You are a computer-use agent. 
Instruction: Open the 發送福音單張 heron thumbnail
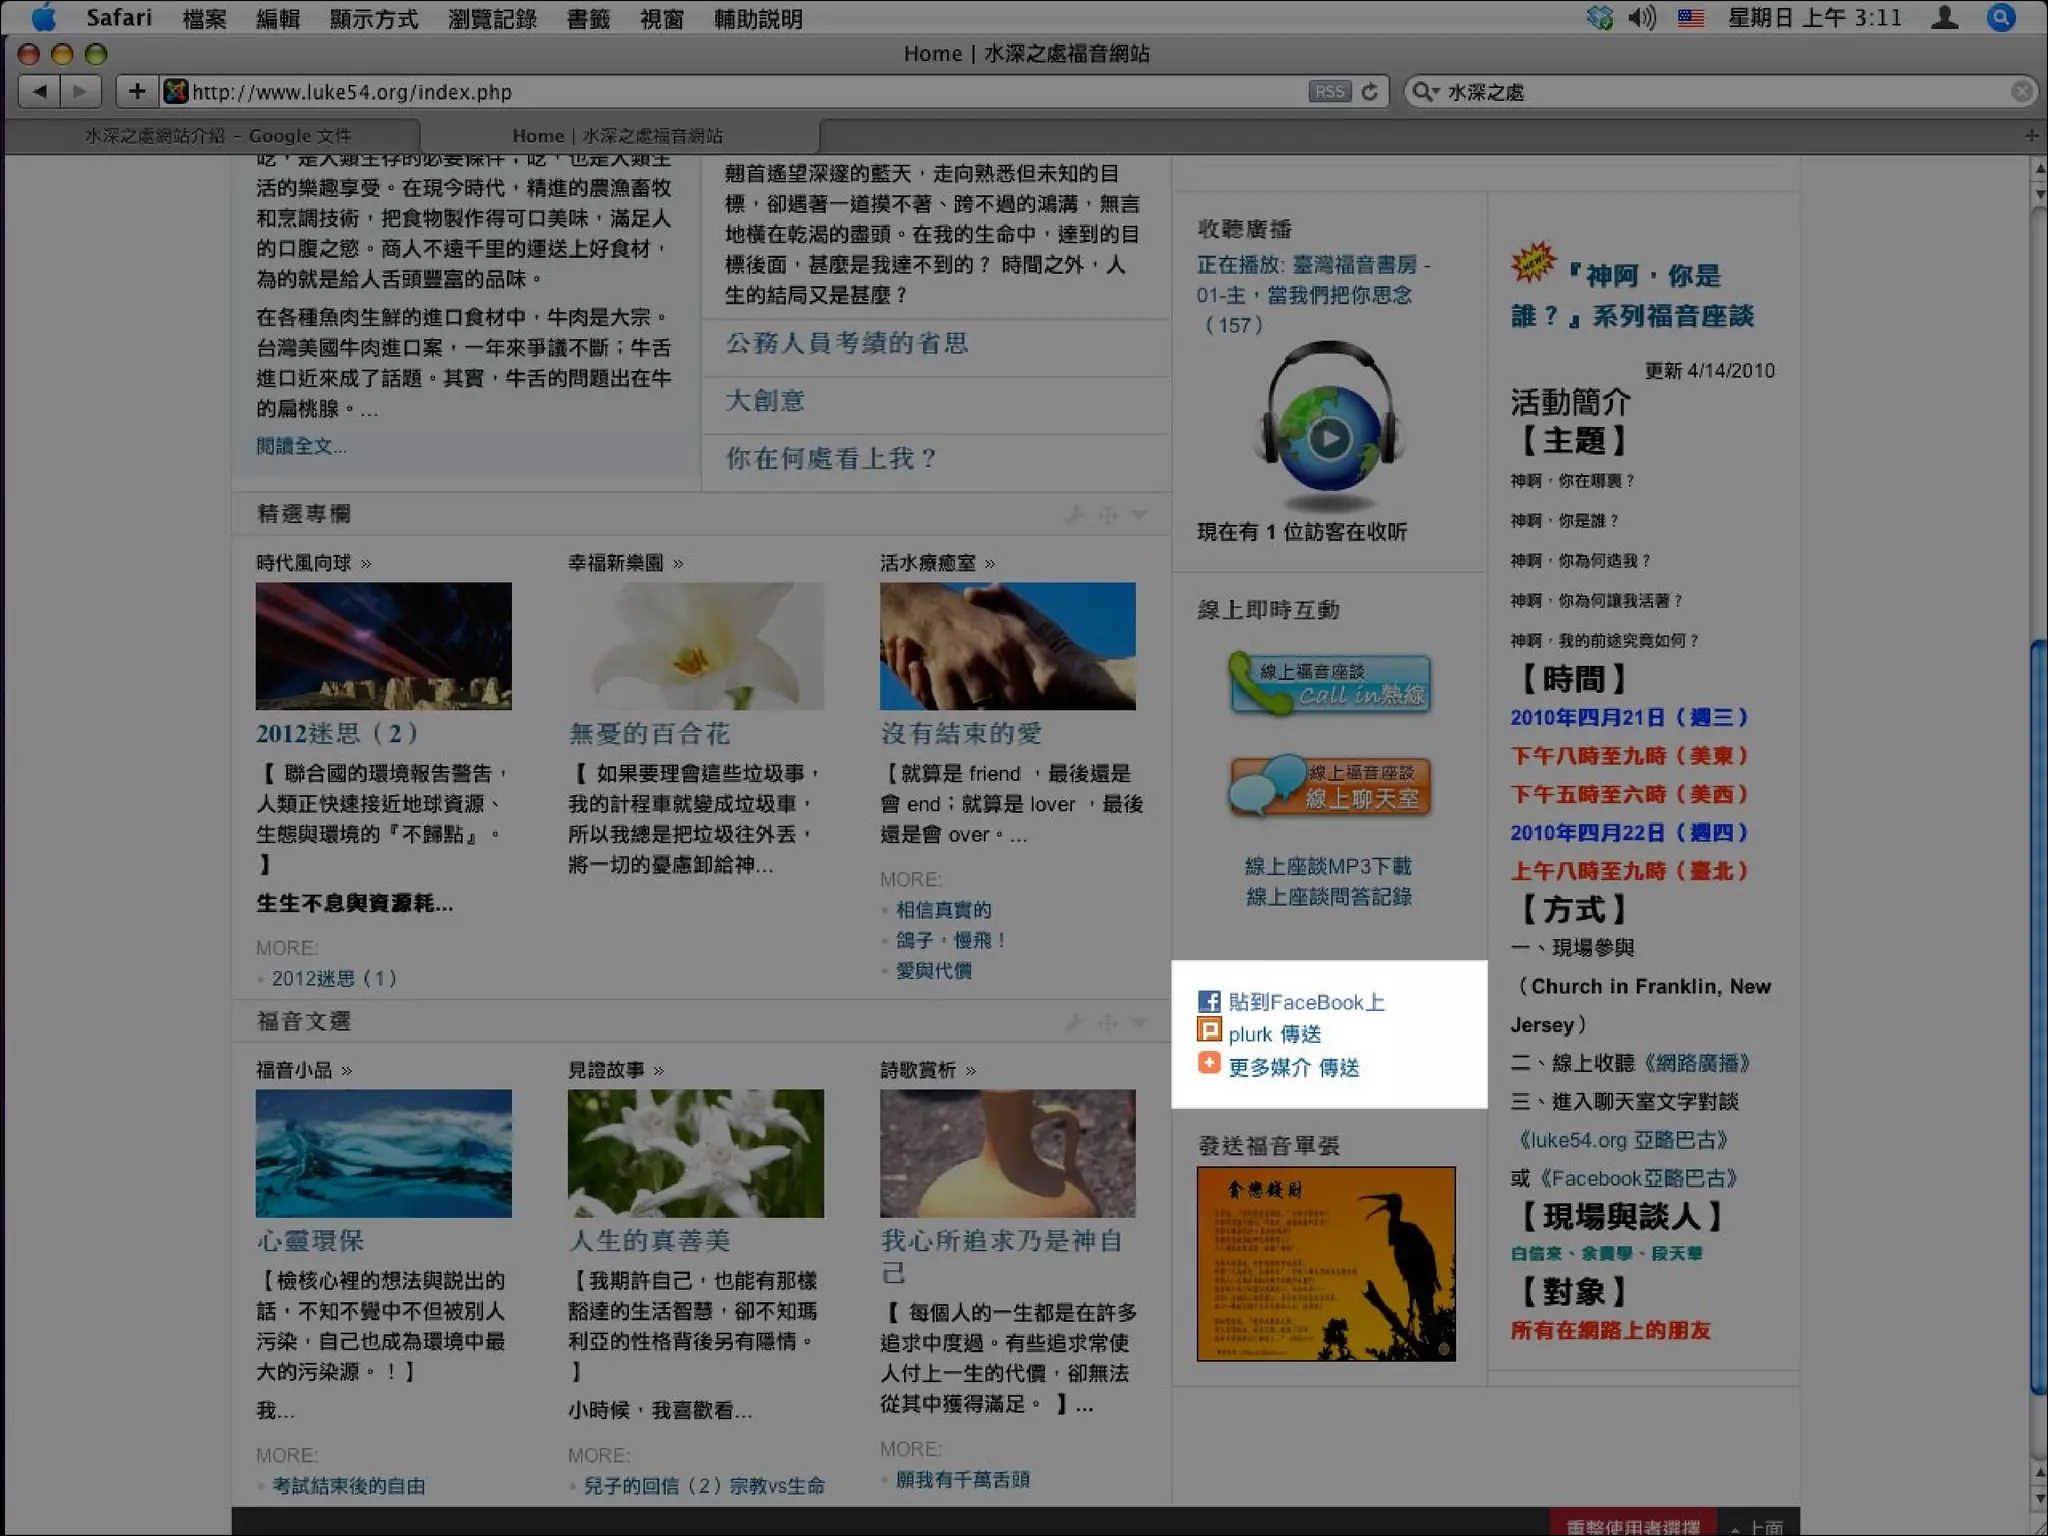(1326, 1263)
